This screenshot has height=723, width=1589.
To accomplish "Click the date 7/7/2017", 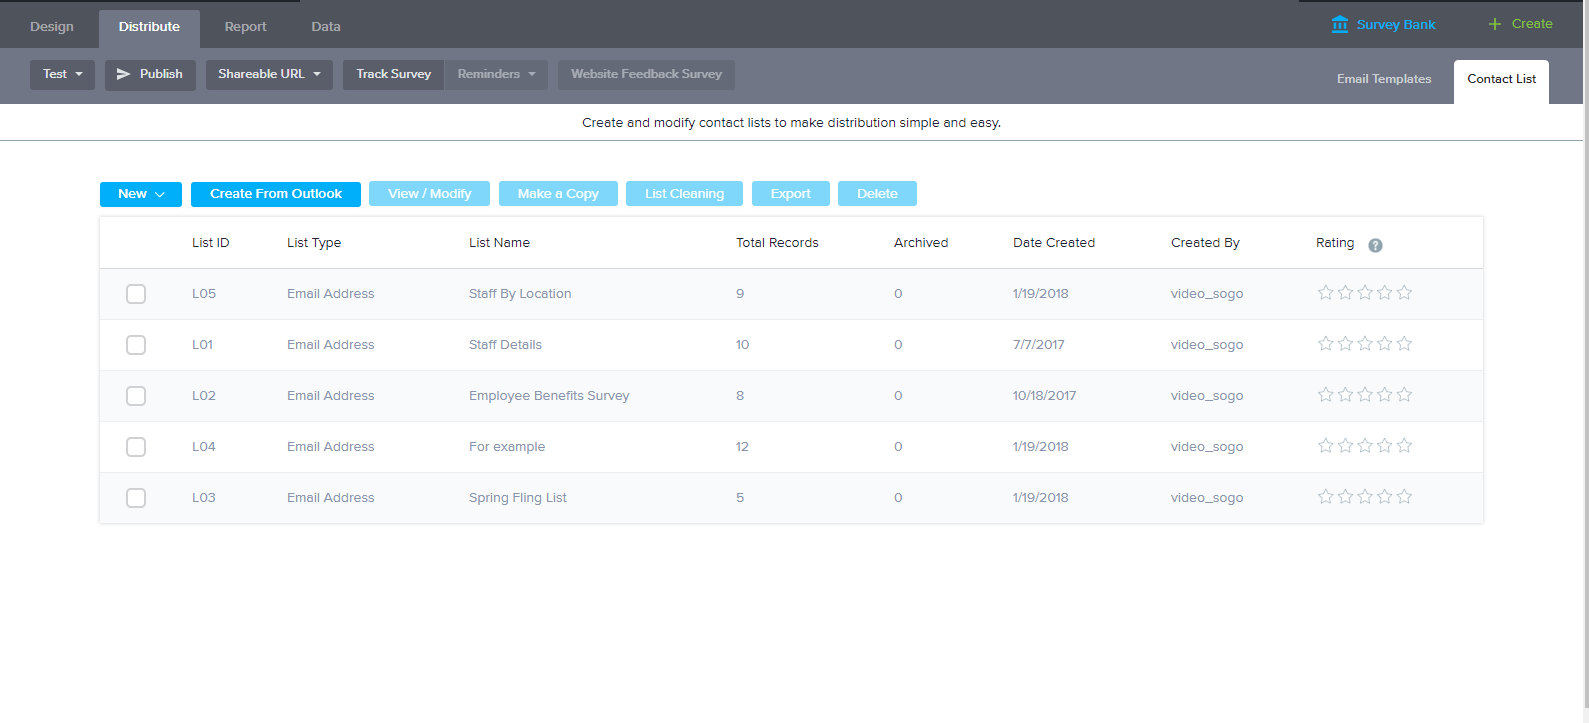I will [1038, 345].
